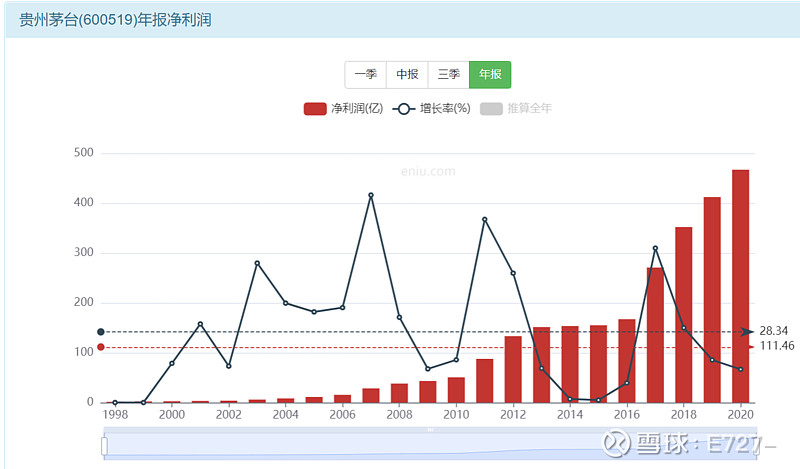Select the green 年报 tab
Image resolution: width=800 pixels, height=469 pixels.
[x=490, y=75]
